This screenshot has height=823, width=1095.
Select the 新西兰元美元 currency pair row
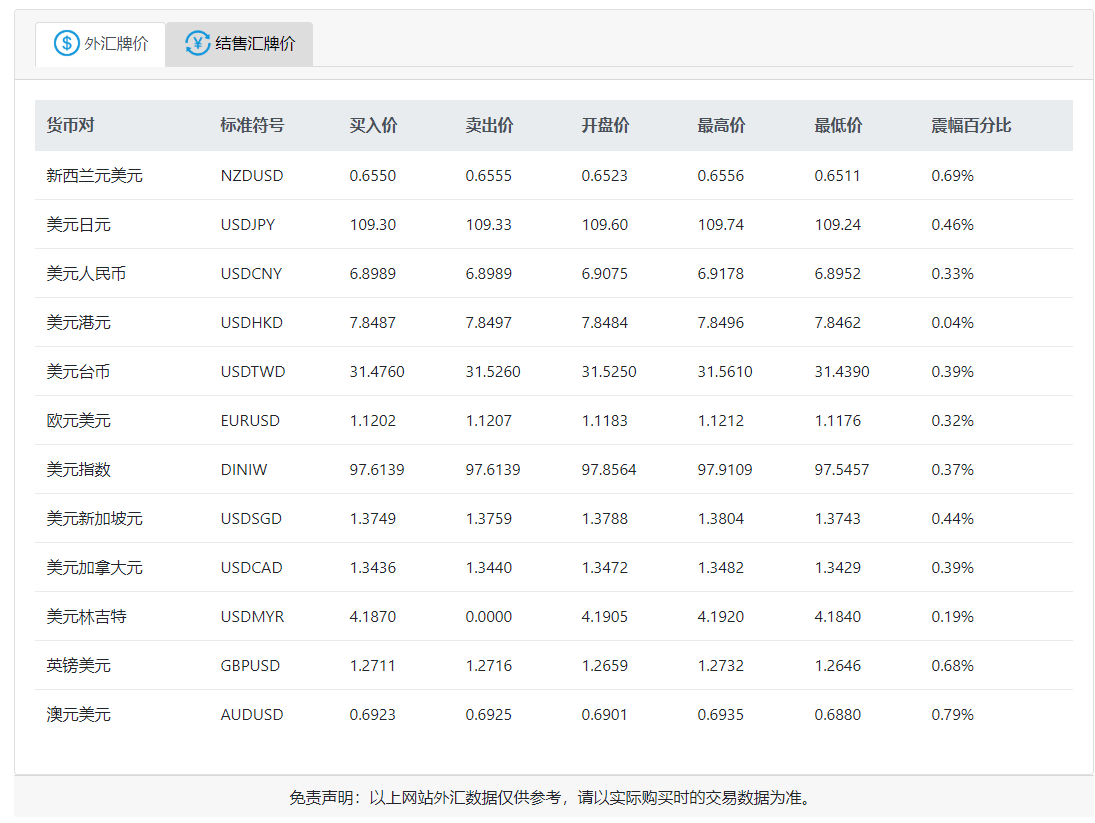(x=554, y=176)
